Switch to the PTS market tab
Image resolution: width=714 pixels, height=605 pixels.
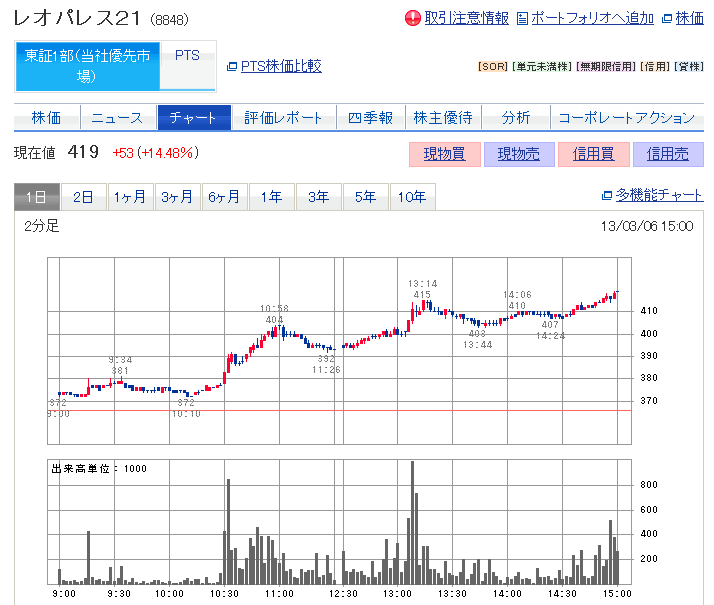[187, 56]
